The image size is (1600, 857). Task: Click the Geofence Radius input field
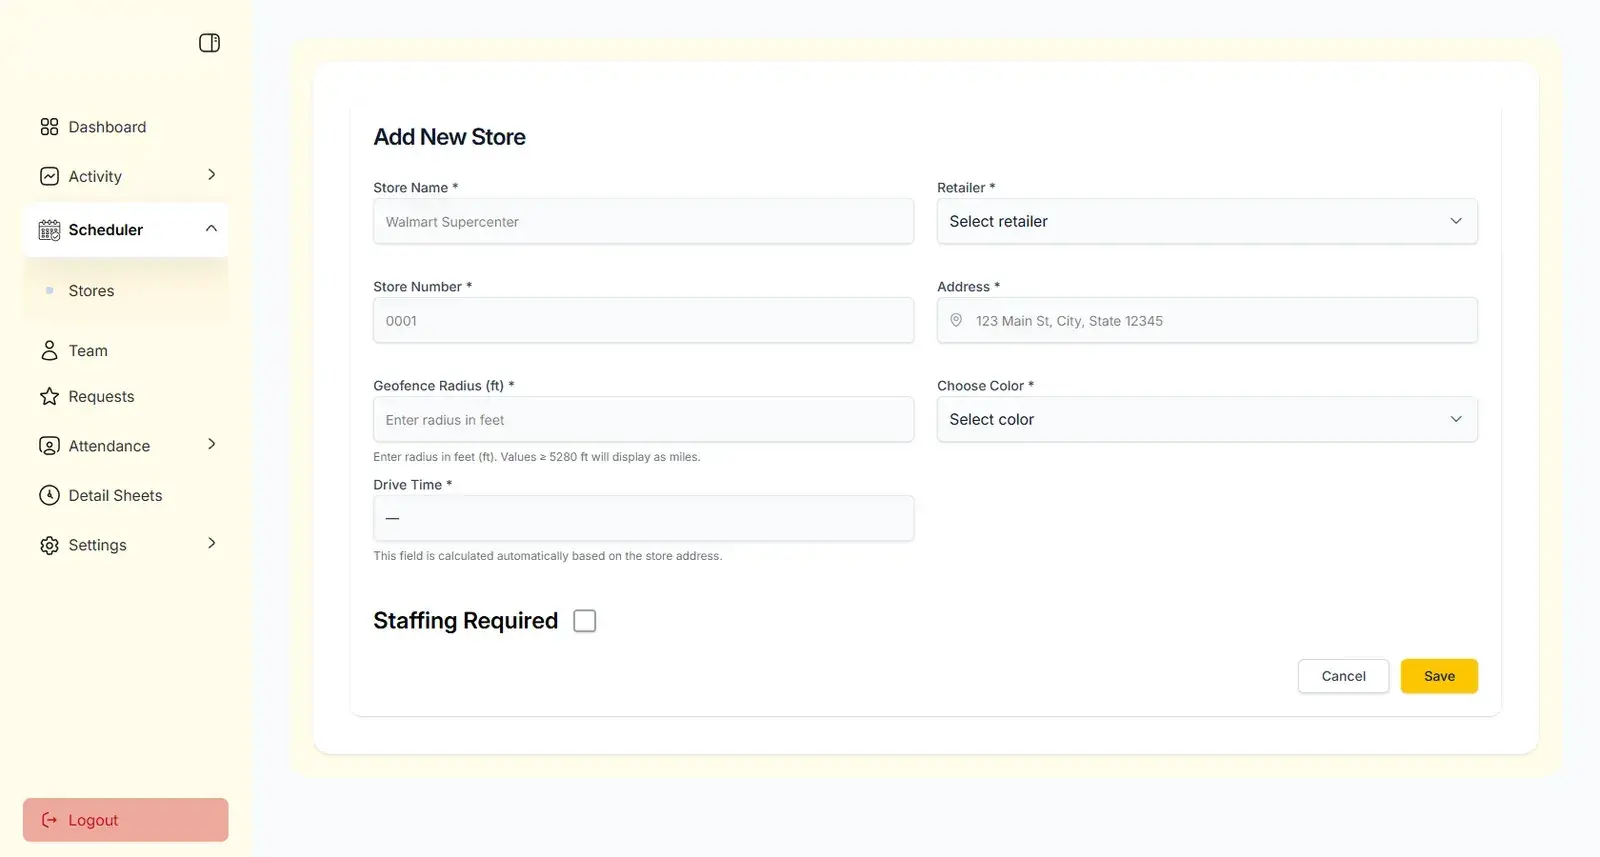pyautogui.click(x=643, y=419)
